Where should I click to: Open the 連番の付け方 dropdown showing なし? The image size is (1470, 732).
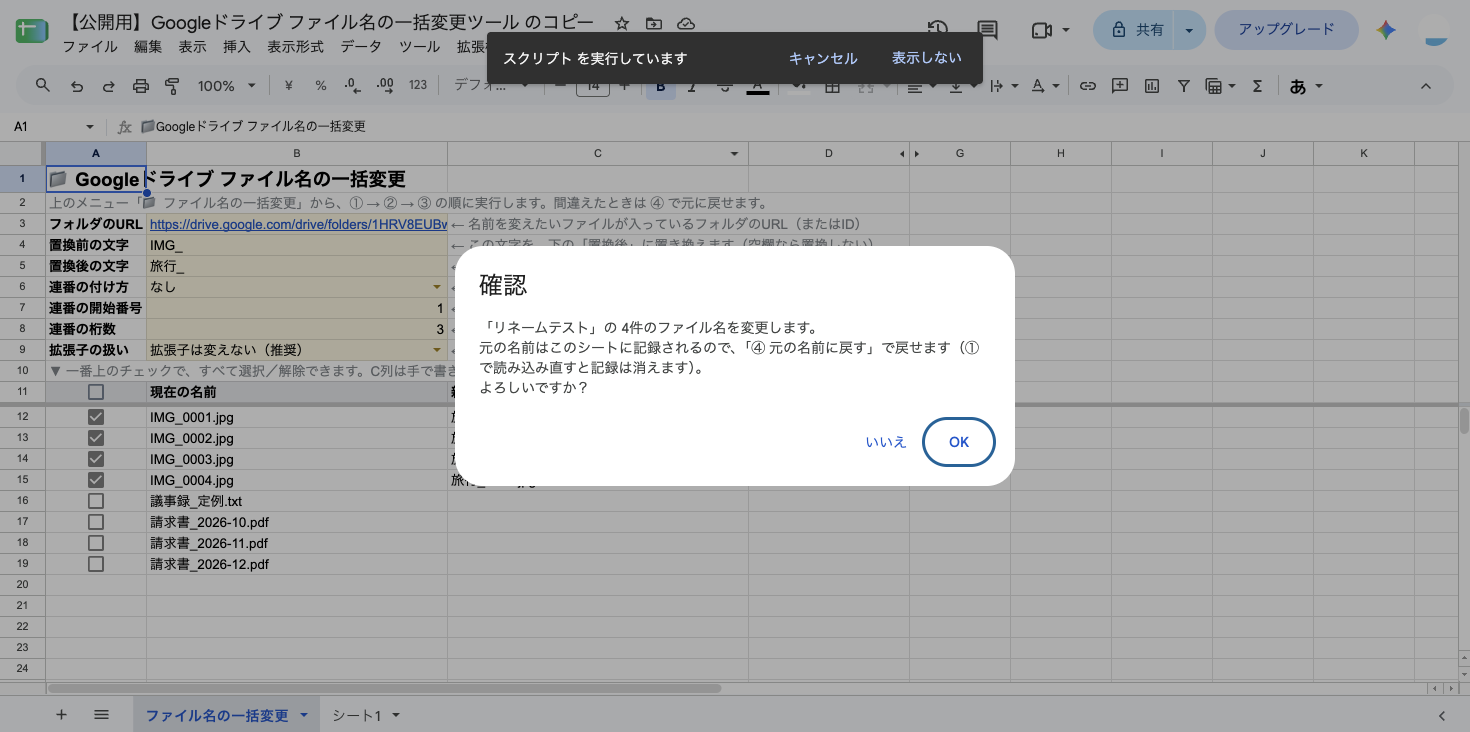click(x=436, y=287)
